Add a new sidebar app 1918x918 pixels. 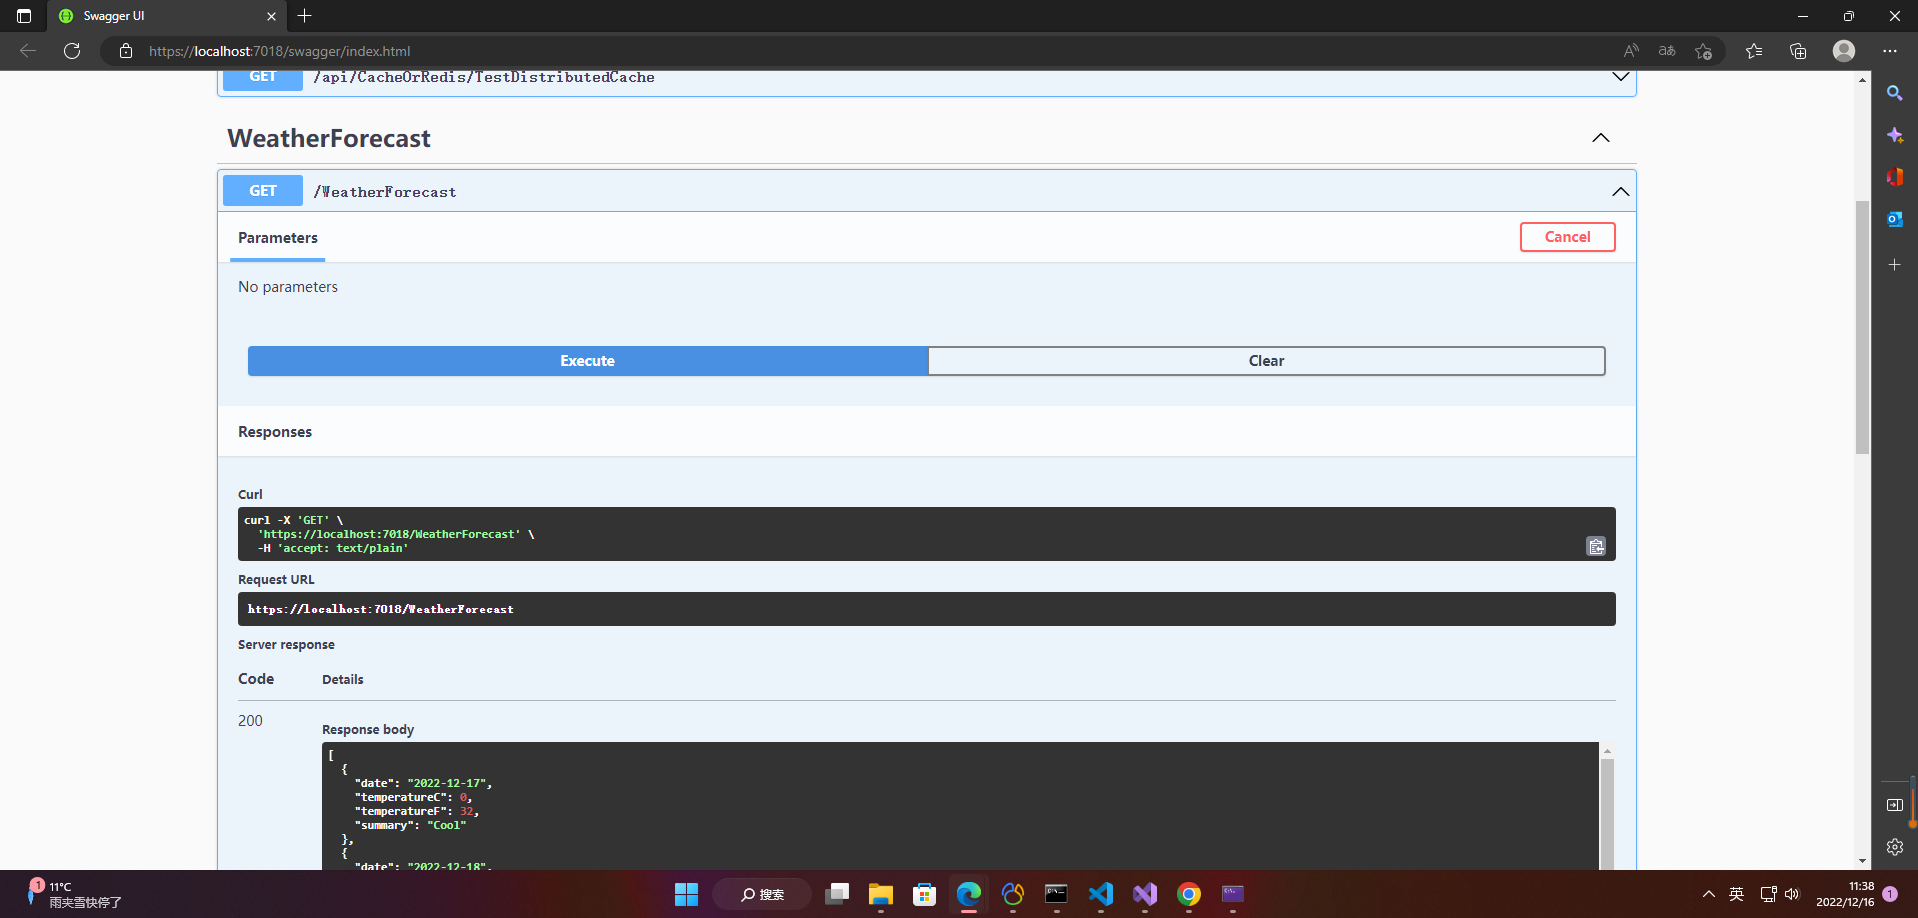(x=1894, y=265)
